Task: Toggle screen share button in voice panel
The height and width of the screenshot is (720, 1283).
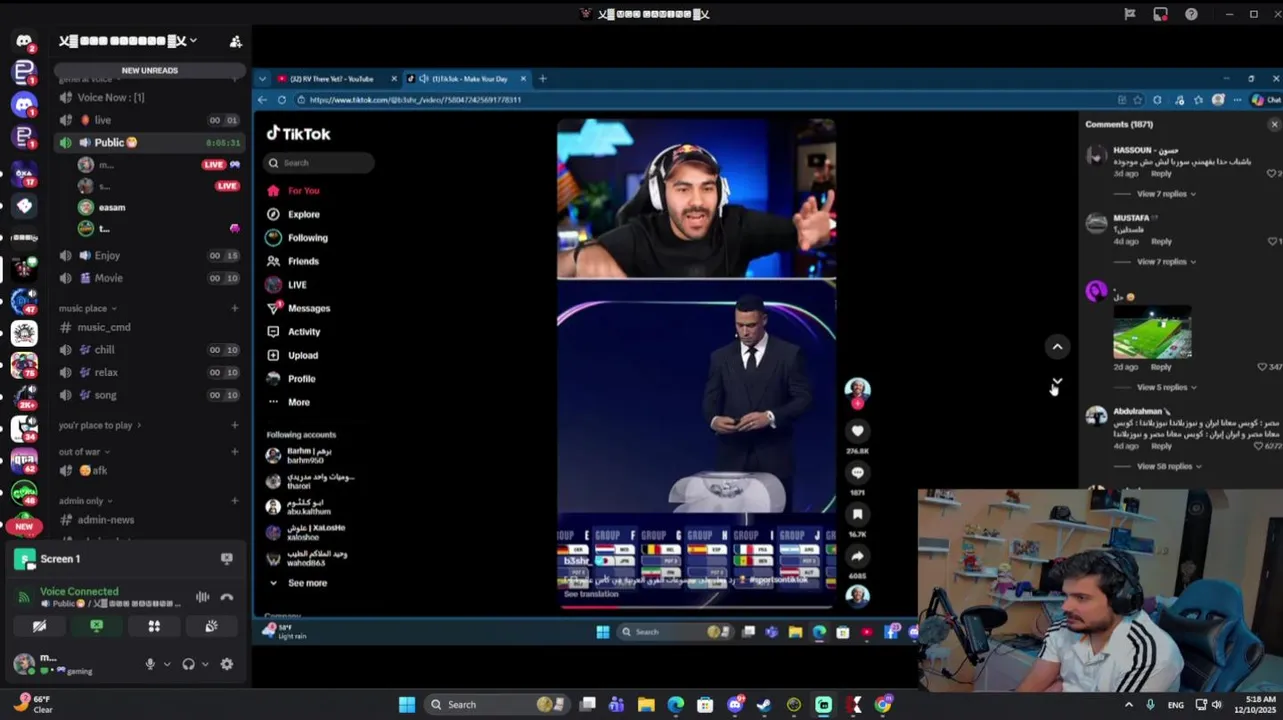Action: [96, 626]
